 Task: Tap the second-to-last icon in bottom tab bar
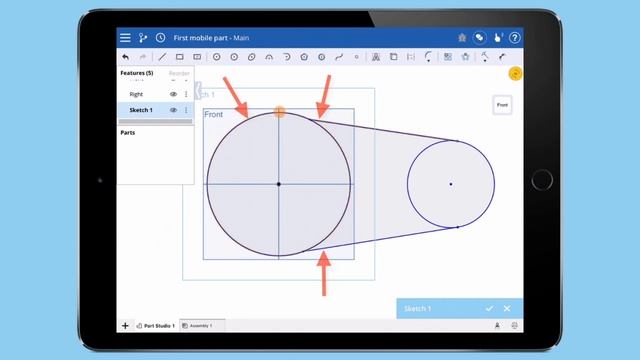[497, 326]
